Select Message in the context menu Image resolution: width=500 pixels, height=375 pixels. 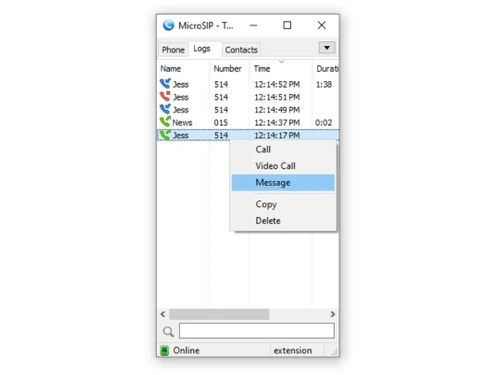click(x=283, y=183)
